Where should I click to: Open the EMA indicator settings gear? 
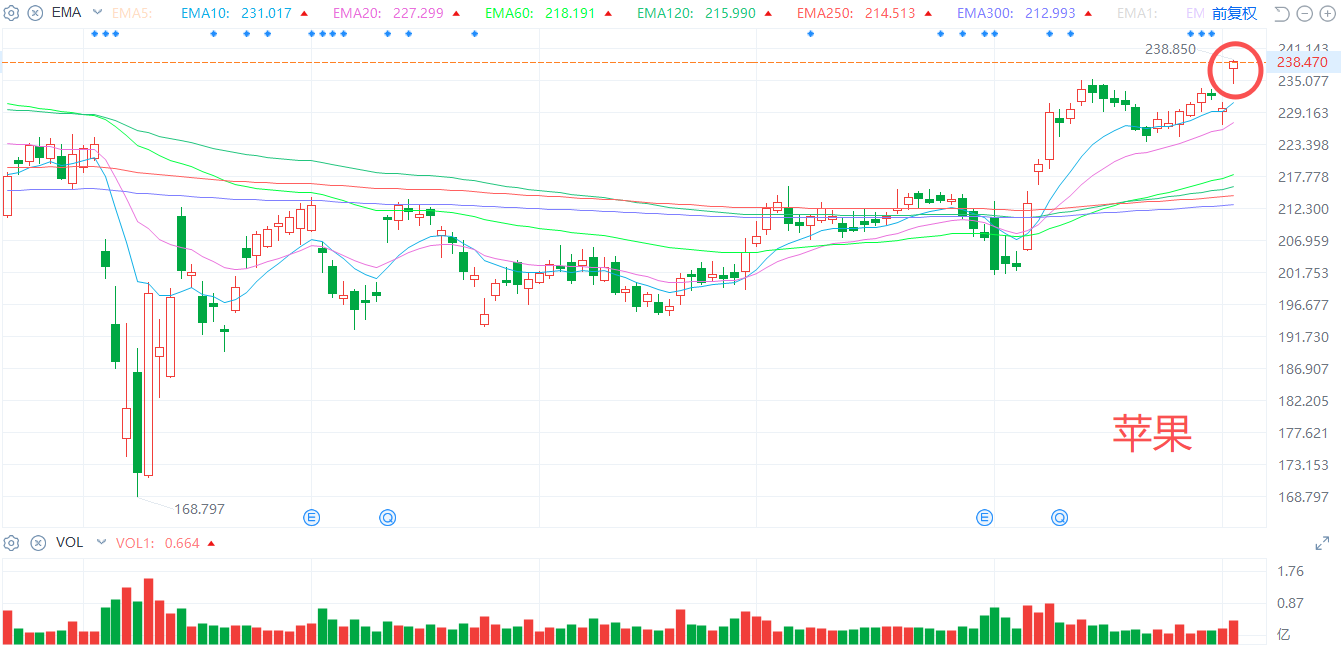(x=12, y=13)
